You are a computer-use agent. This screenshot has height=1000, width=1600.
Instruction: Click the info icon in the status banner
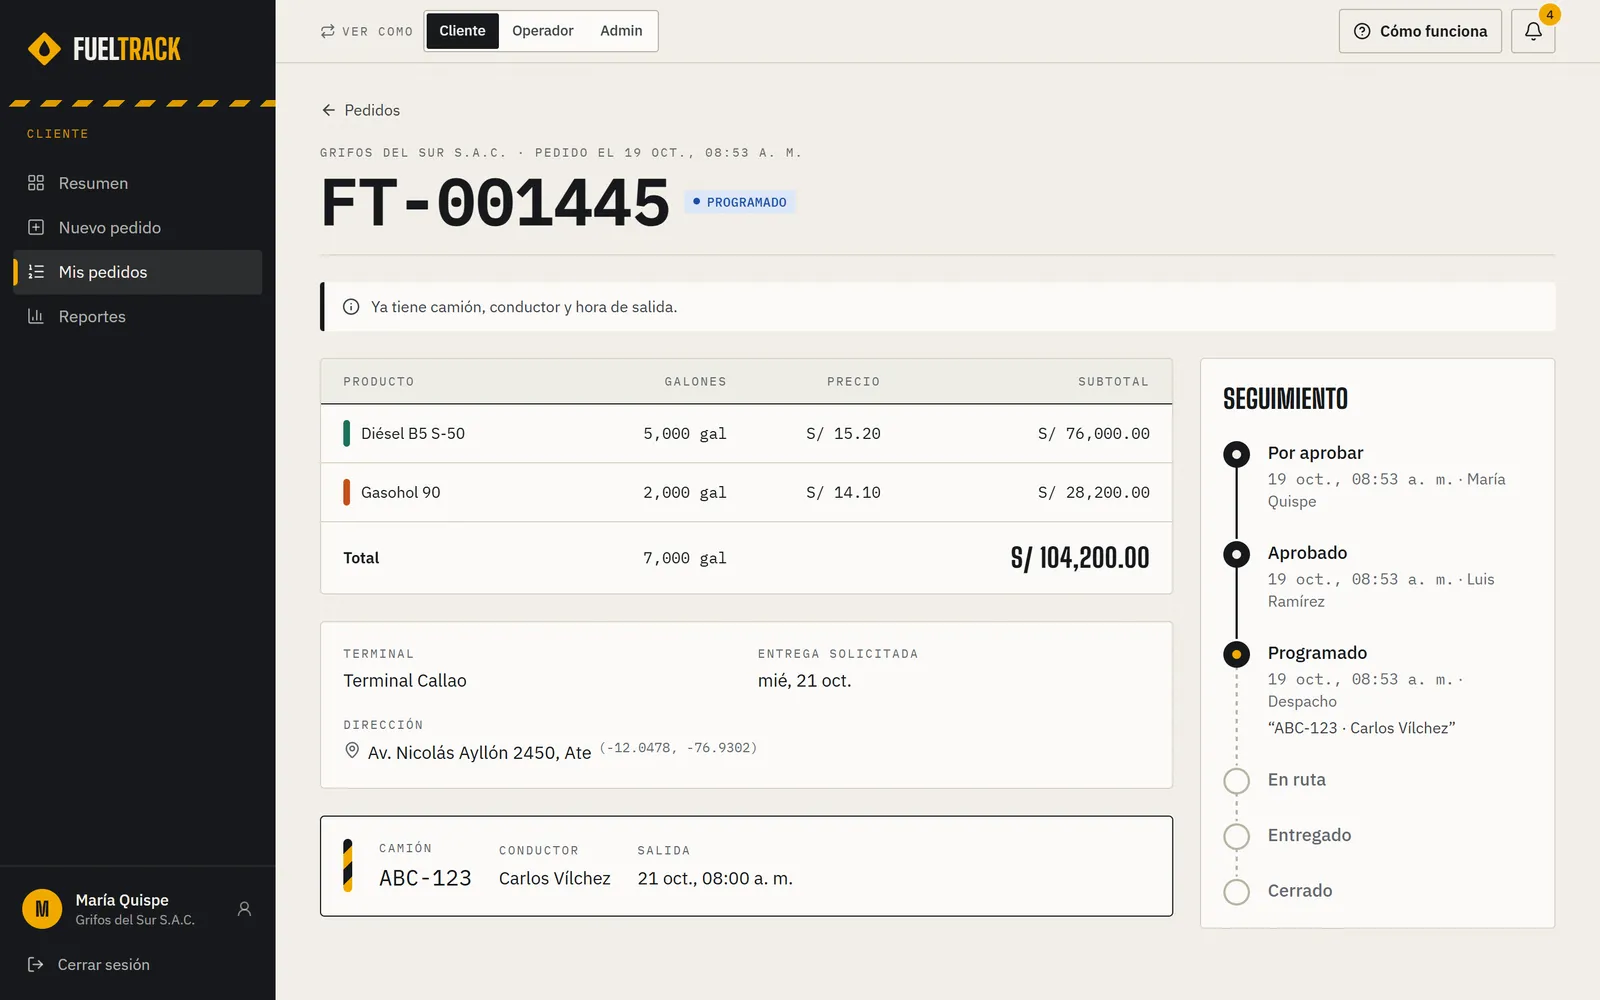[x=351, y=307]
